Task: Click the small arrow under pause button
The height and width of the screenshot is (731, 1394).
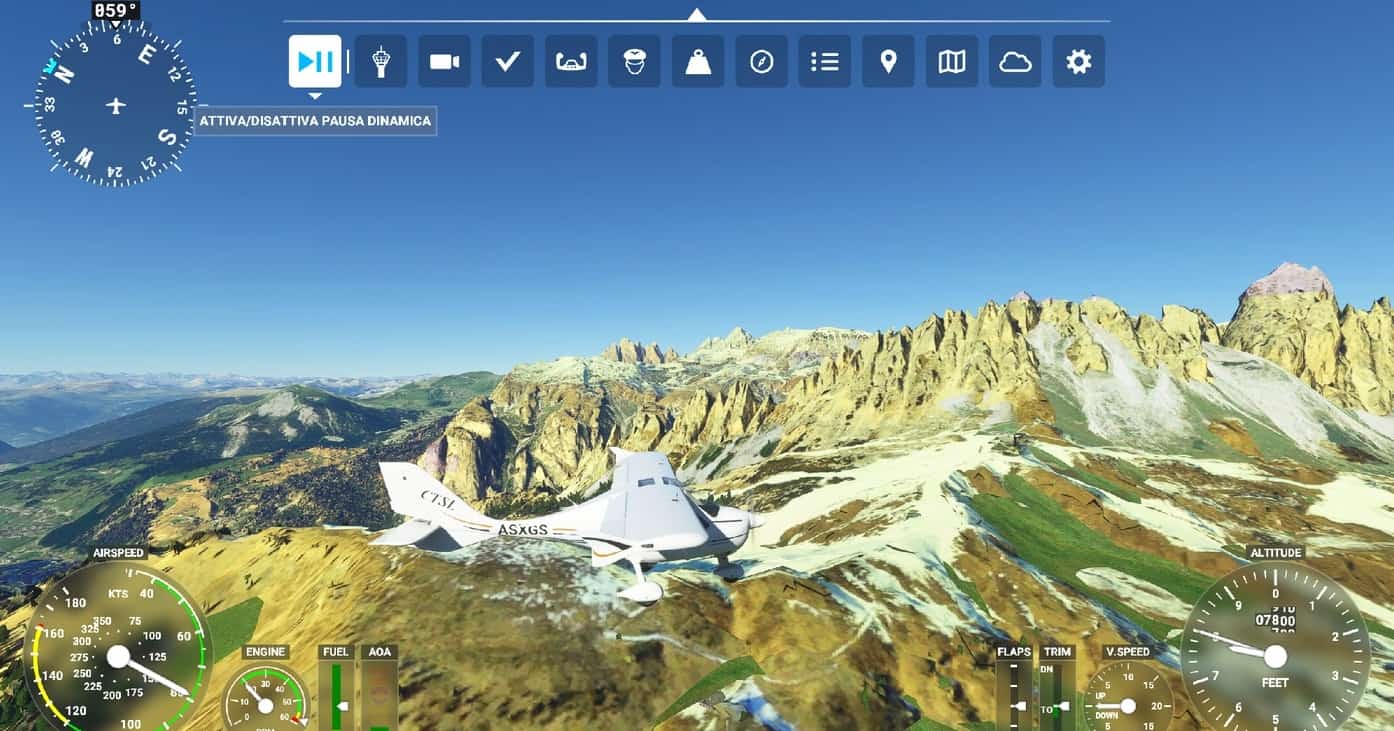Action: [x=315, y=96]
